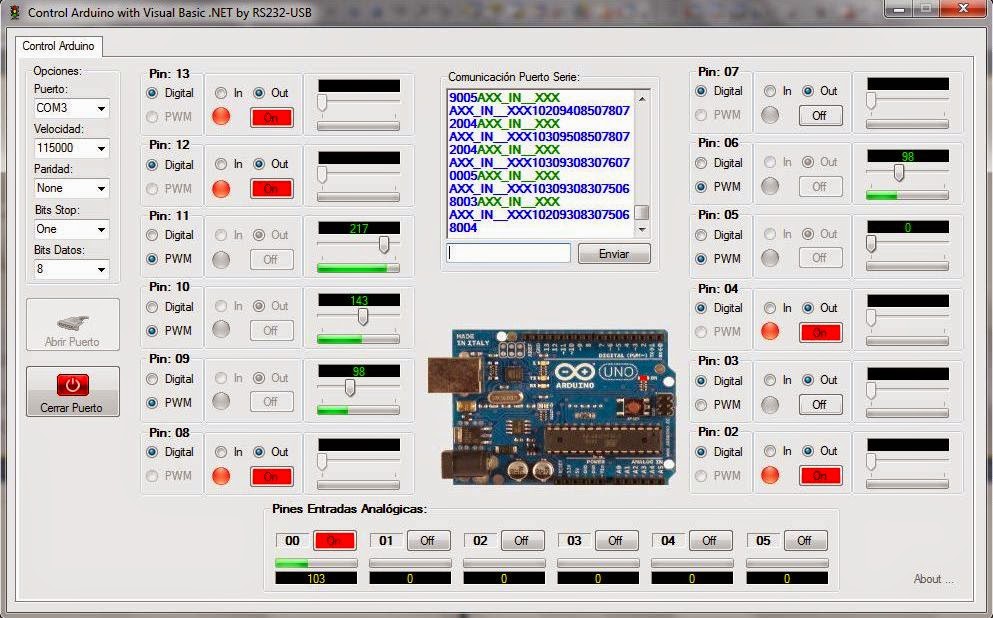Click the red LED indicator for Pin 04
The width and height of the screenshot is (993, 618).
pyautogui.click(x=770, y=331)
